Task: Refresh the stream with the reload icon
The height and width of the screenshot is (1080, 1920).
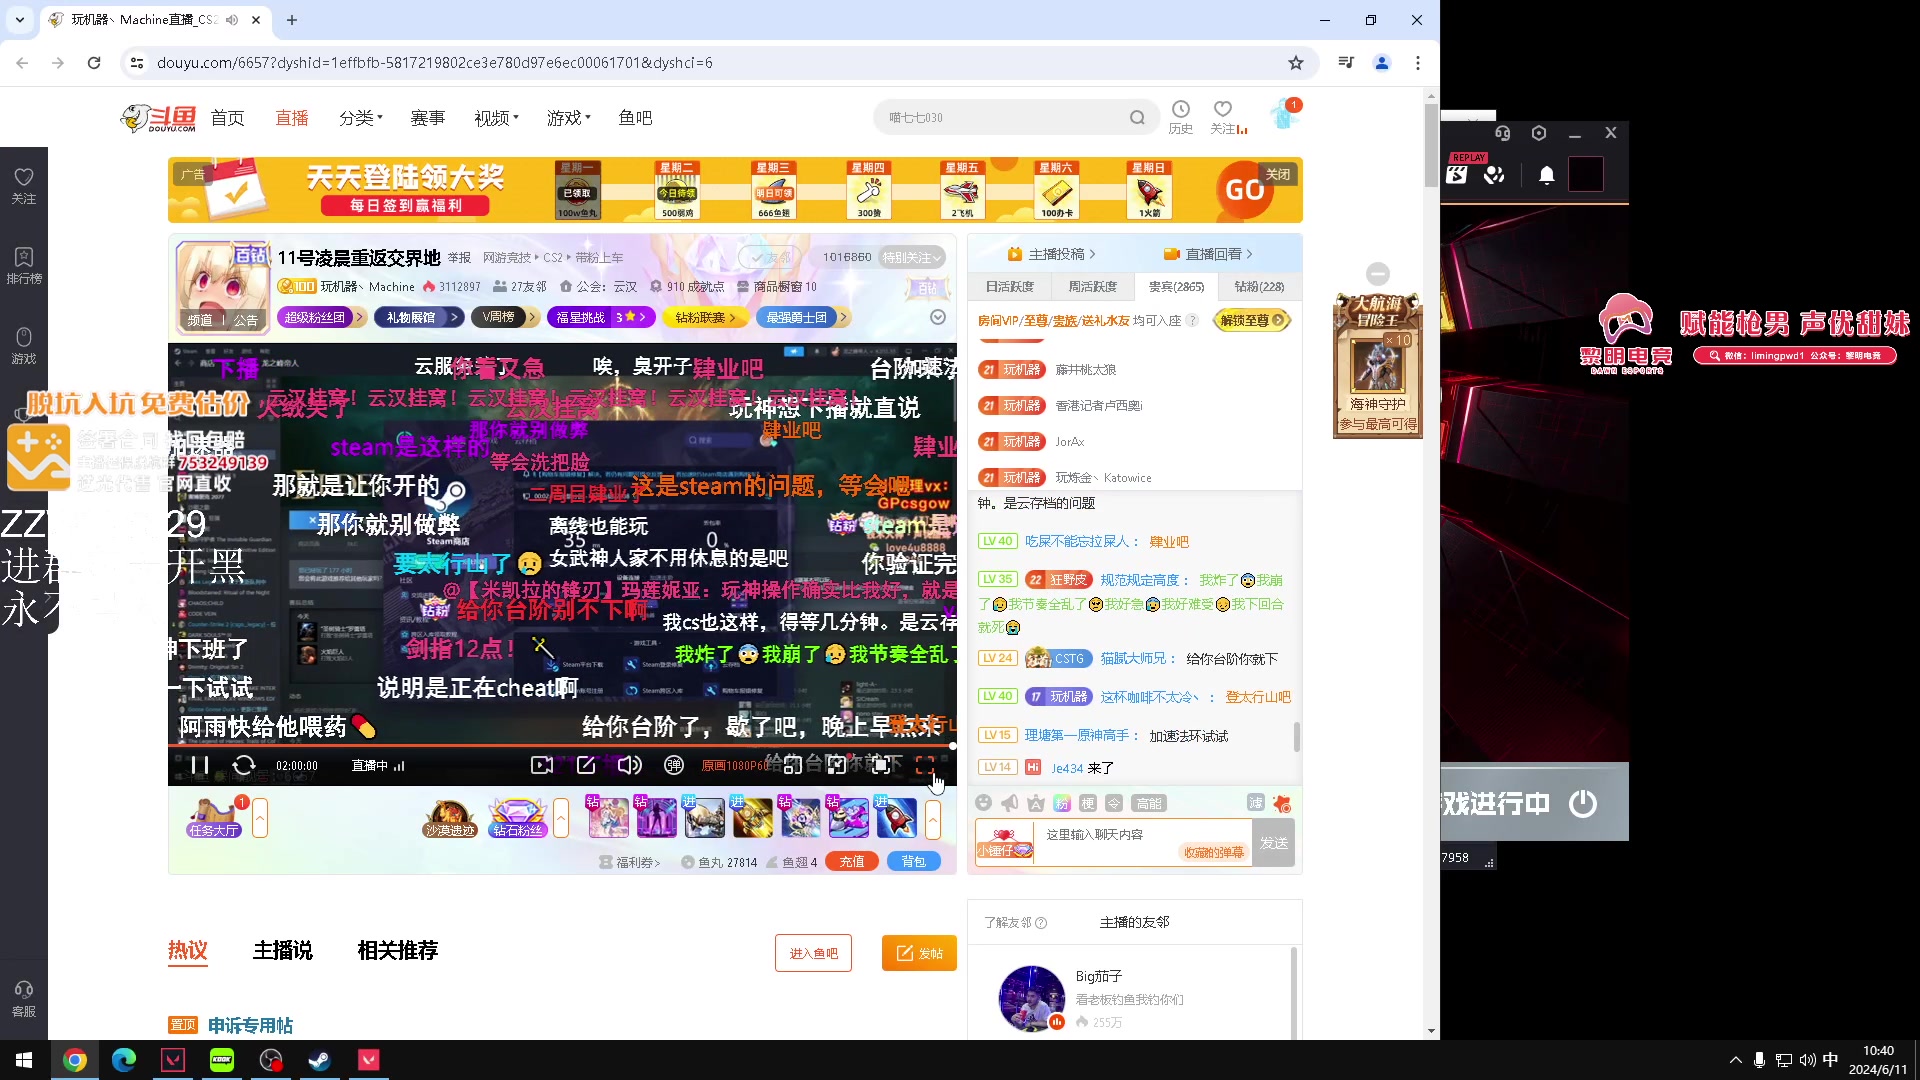Action: point(244,766)
